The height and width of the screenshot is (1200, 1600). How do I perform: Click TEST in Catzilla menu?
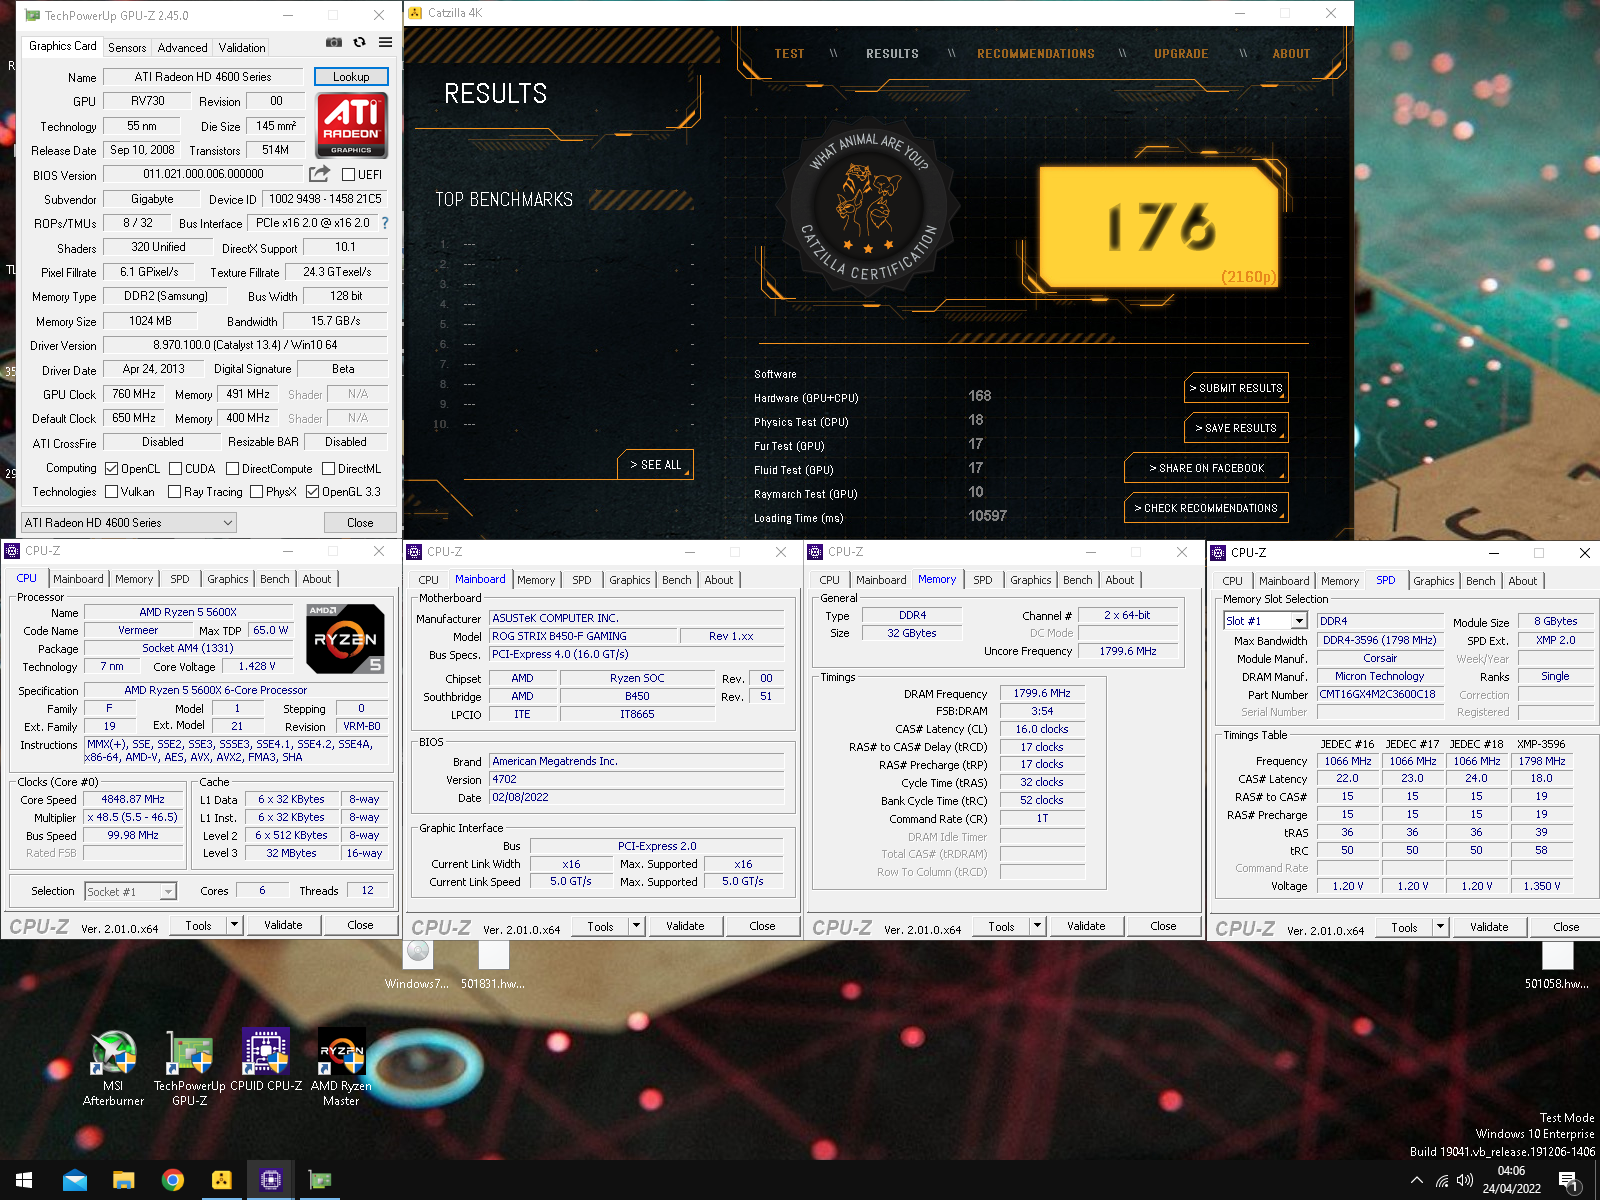click(789, 54)
